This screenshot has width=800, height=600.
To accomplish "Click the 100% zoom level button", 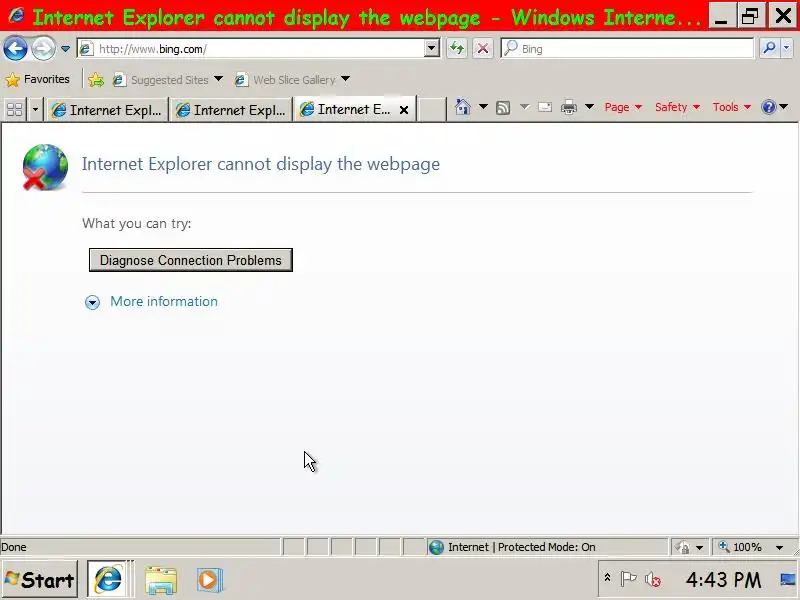I will (x=741, y=547).
